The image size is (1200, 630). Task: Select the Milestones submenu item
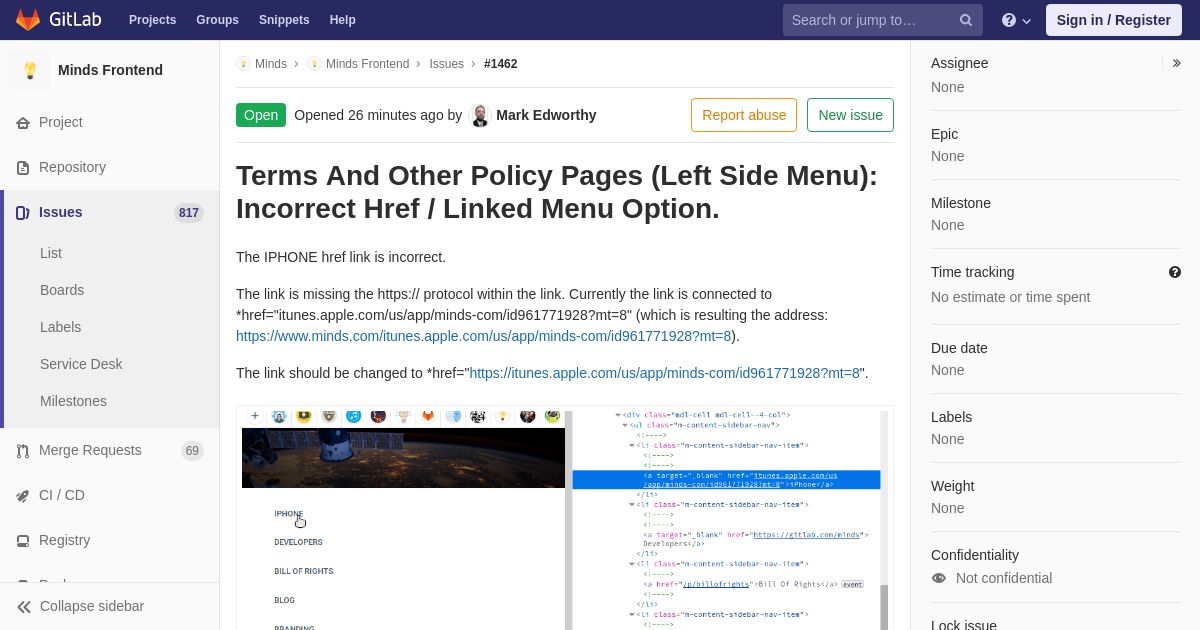(x=73, y=401)
